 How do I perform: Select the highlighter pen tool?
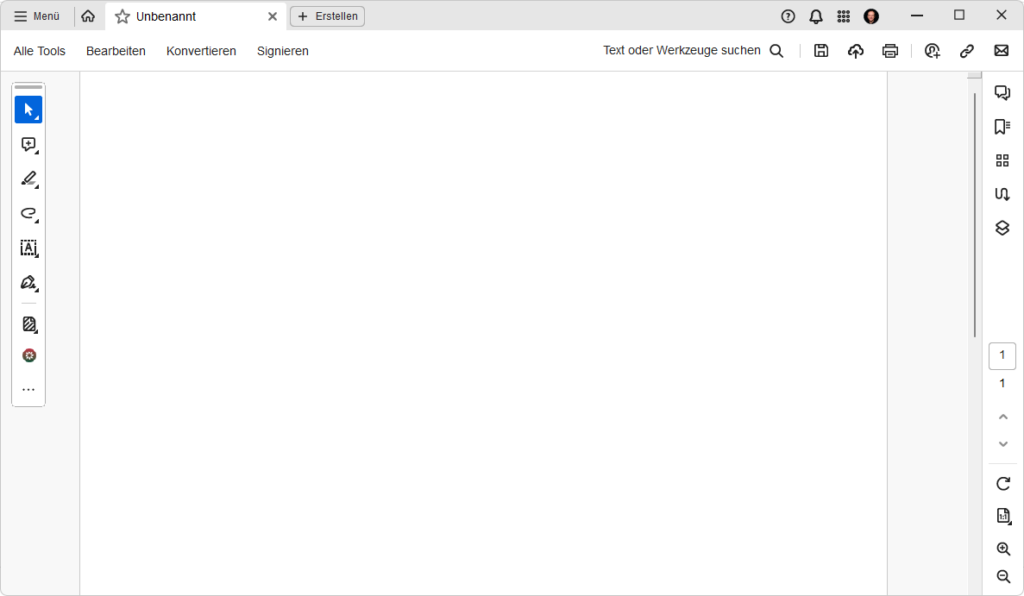coord(28,179)
